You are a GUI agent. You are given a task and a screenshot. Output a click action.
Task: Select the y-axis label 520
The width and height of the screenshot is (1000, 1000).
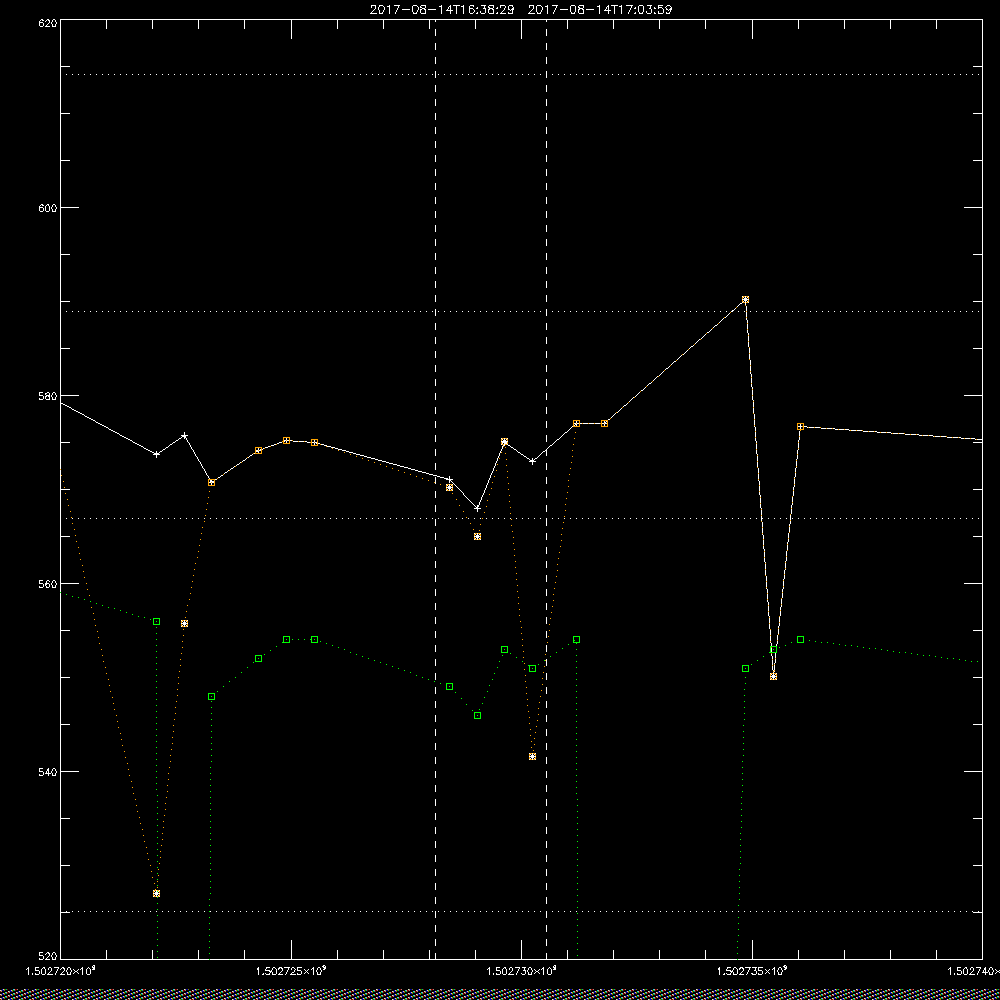[x=48, y=957]
